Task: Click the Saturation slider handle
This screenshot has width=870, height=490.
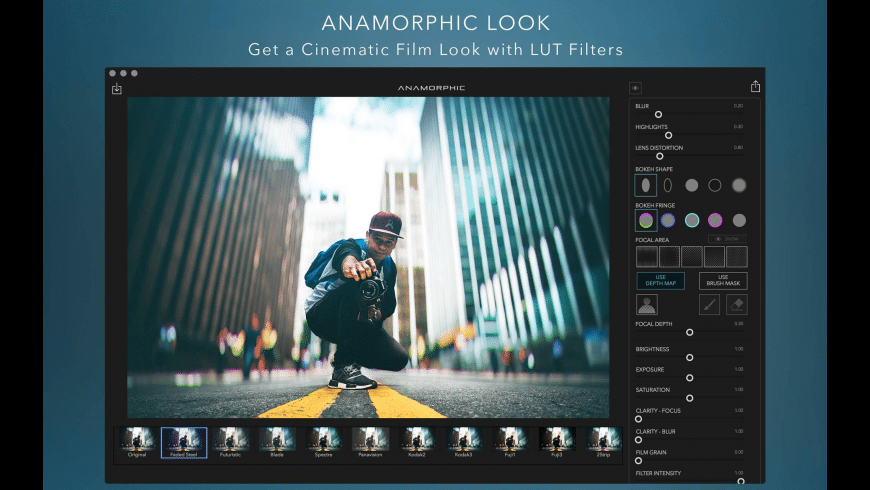Action: pyautogui.click(x=690, y=398)
